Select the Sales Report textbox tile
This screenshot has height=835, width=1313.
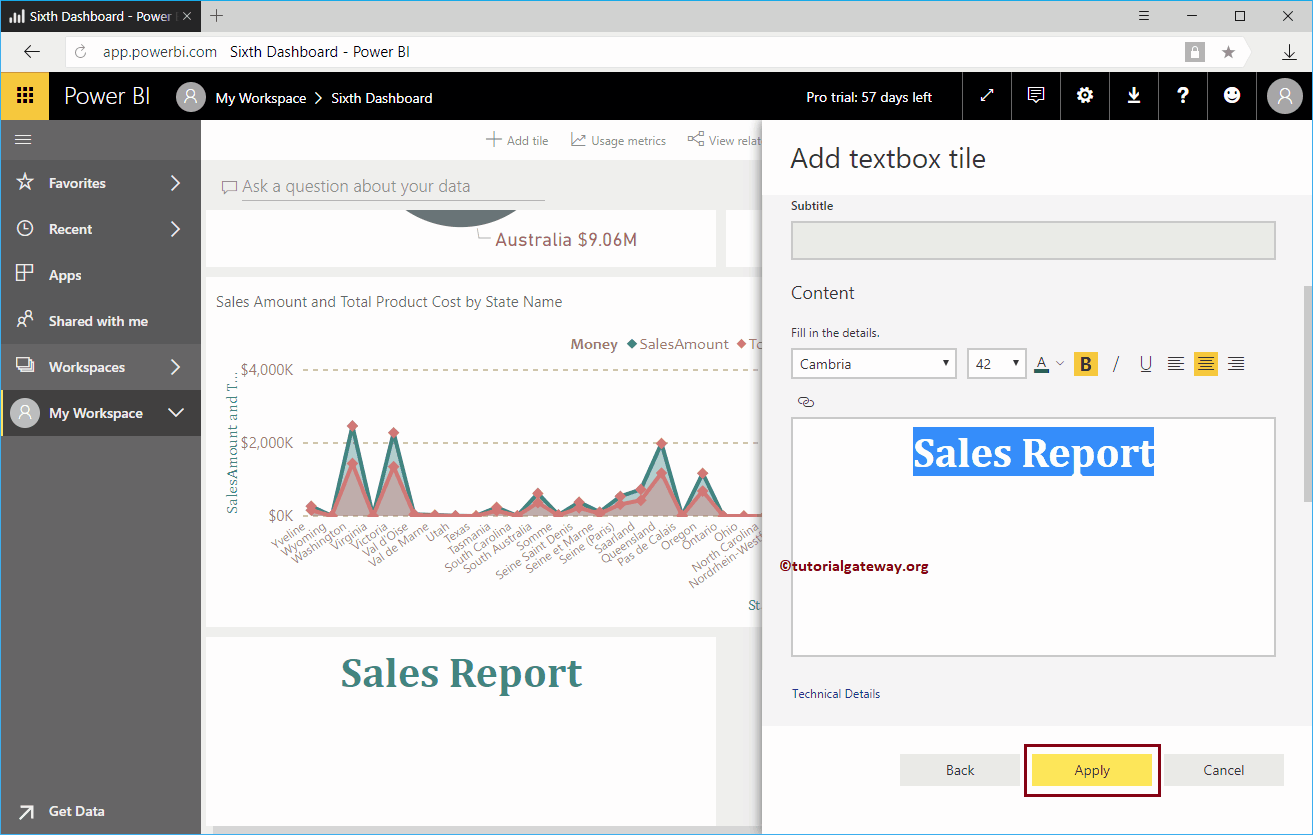click(461, 730)
